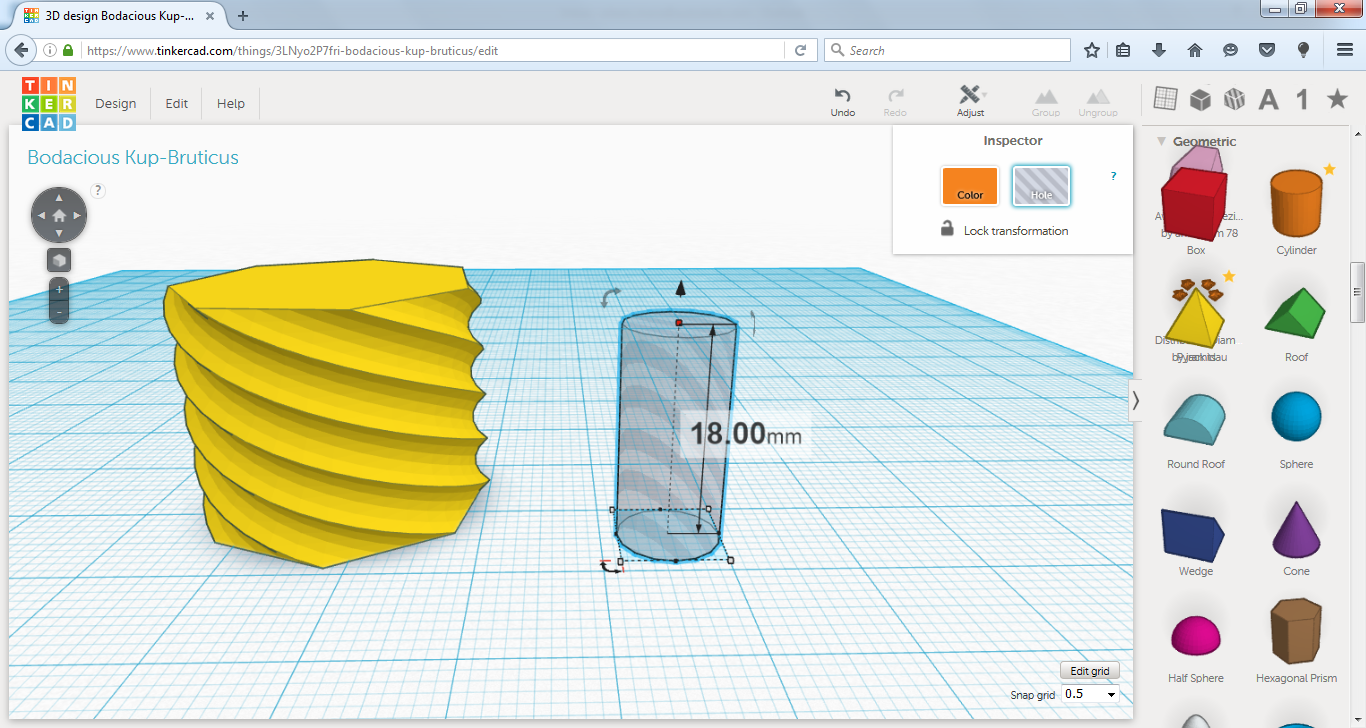Image resolution: width=1366 pixels, height=728 pixels.
Task: Open the browser hamburger menu
Action: tap(1345, 50)
